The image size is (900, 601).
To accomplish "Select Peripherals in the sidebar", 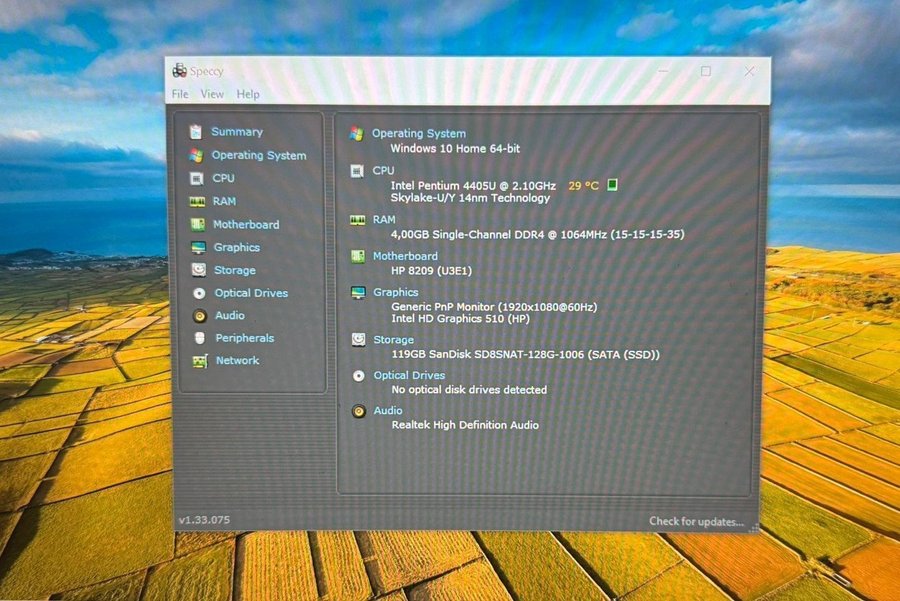I will click(x=245, y=338).
